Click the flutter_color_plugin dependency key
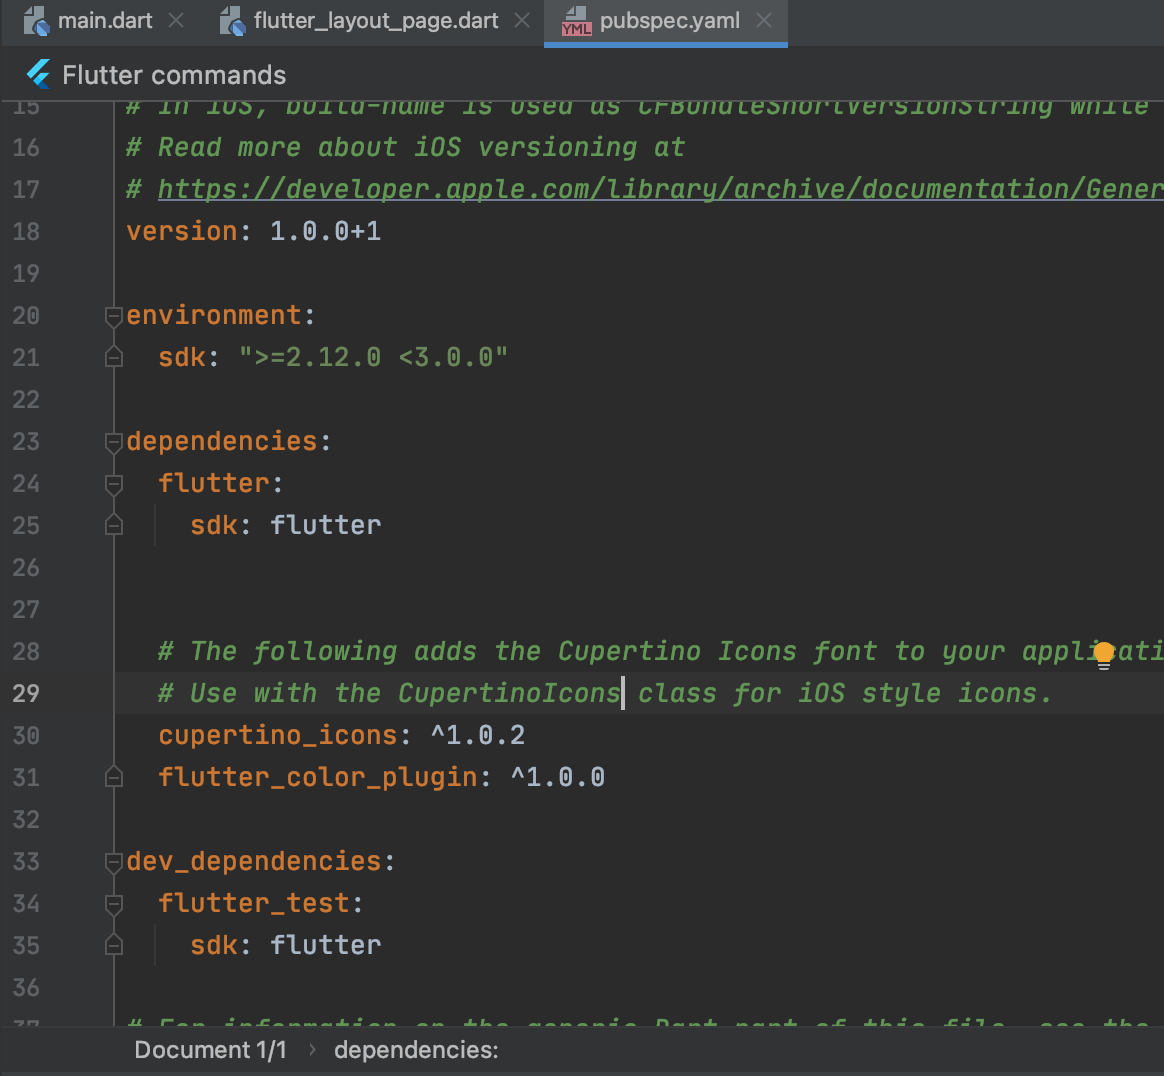Viewport: 1164px width, 1076px height. pyautogui.click(x=318, y=777)
